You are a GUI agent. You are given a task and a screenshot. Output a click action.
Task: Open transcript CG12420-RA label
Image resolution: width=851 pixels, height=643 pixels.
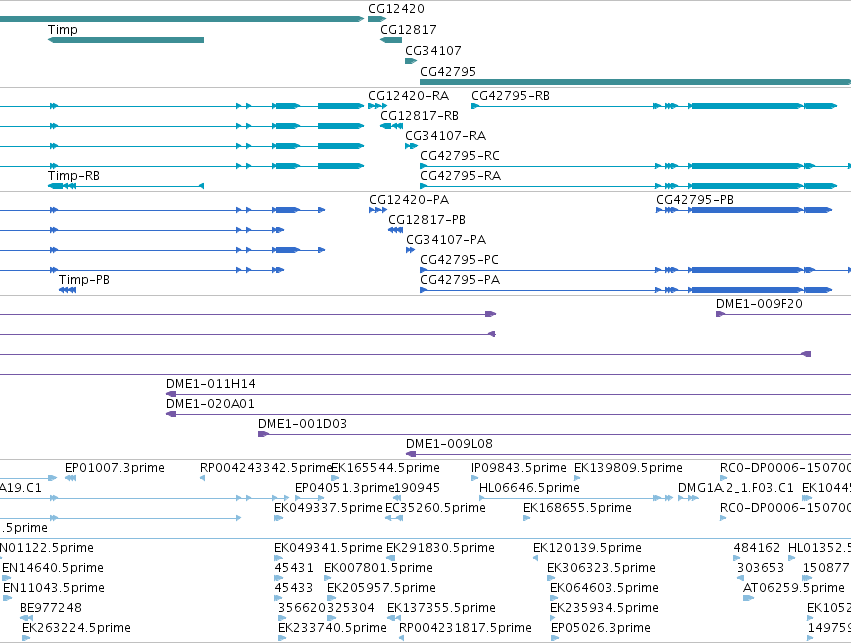(409, 96)
